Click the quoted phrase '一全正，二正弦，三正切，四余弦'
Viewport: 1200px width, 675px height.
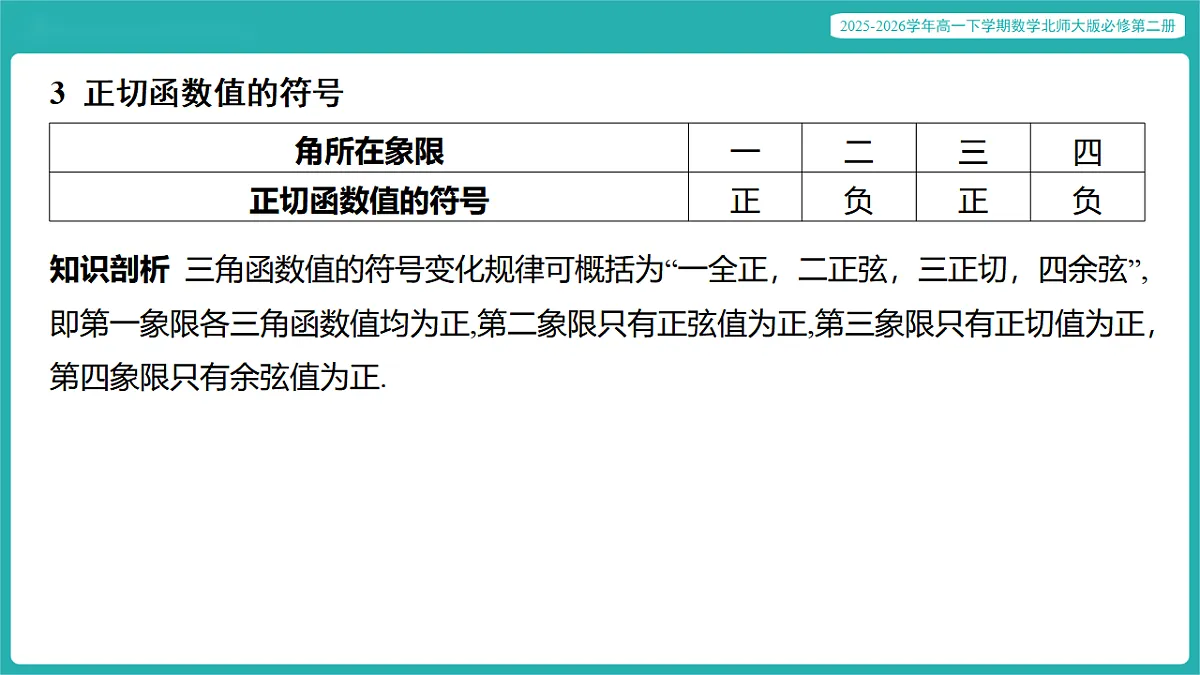[903, 270]
